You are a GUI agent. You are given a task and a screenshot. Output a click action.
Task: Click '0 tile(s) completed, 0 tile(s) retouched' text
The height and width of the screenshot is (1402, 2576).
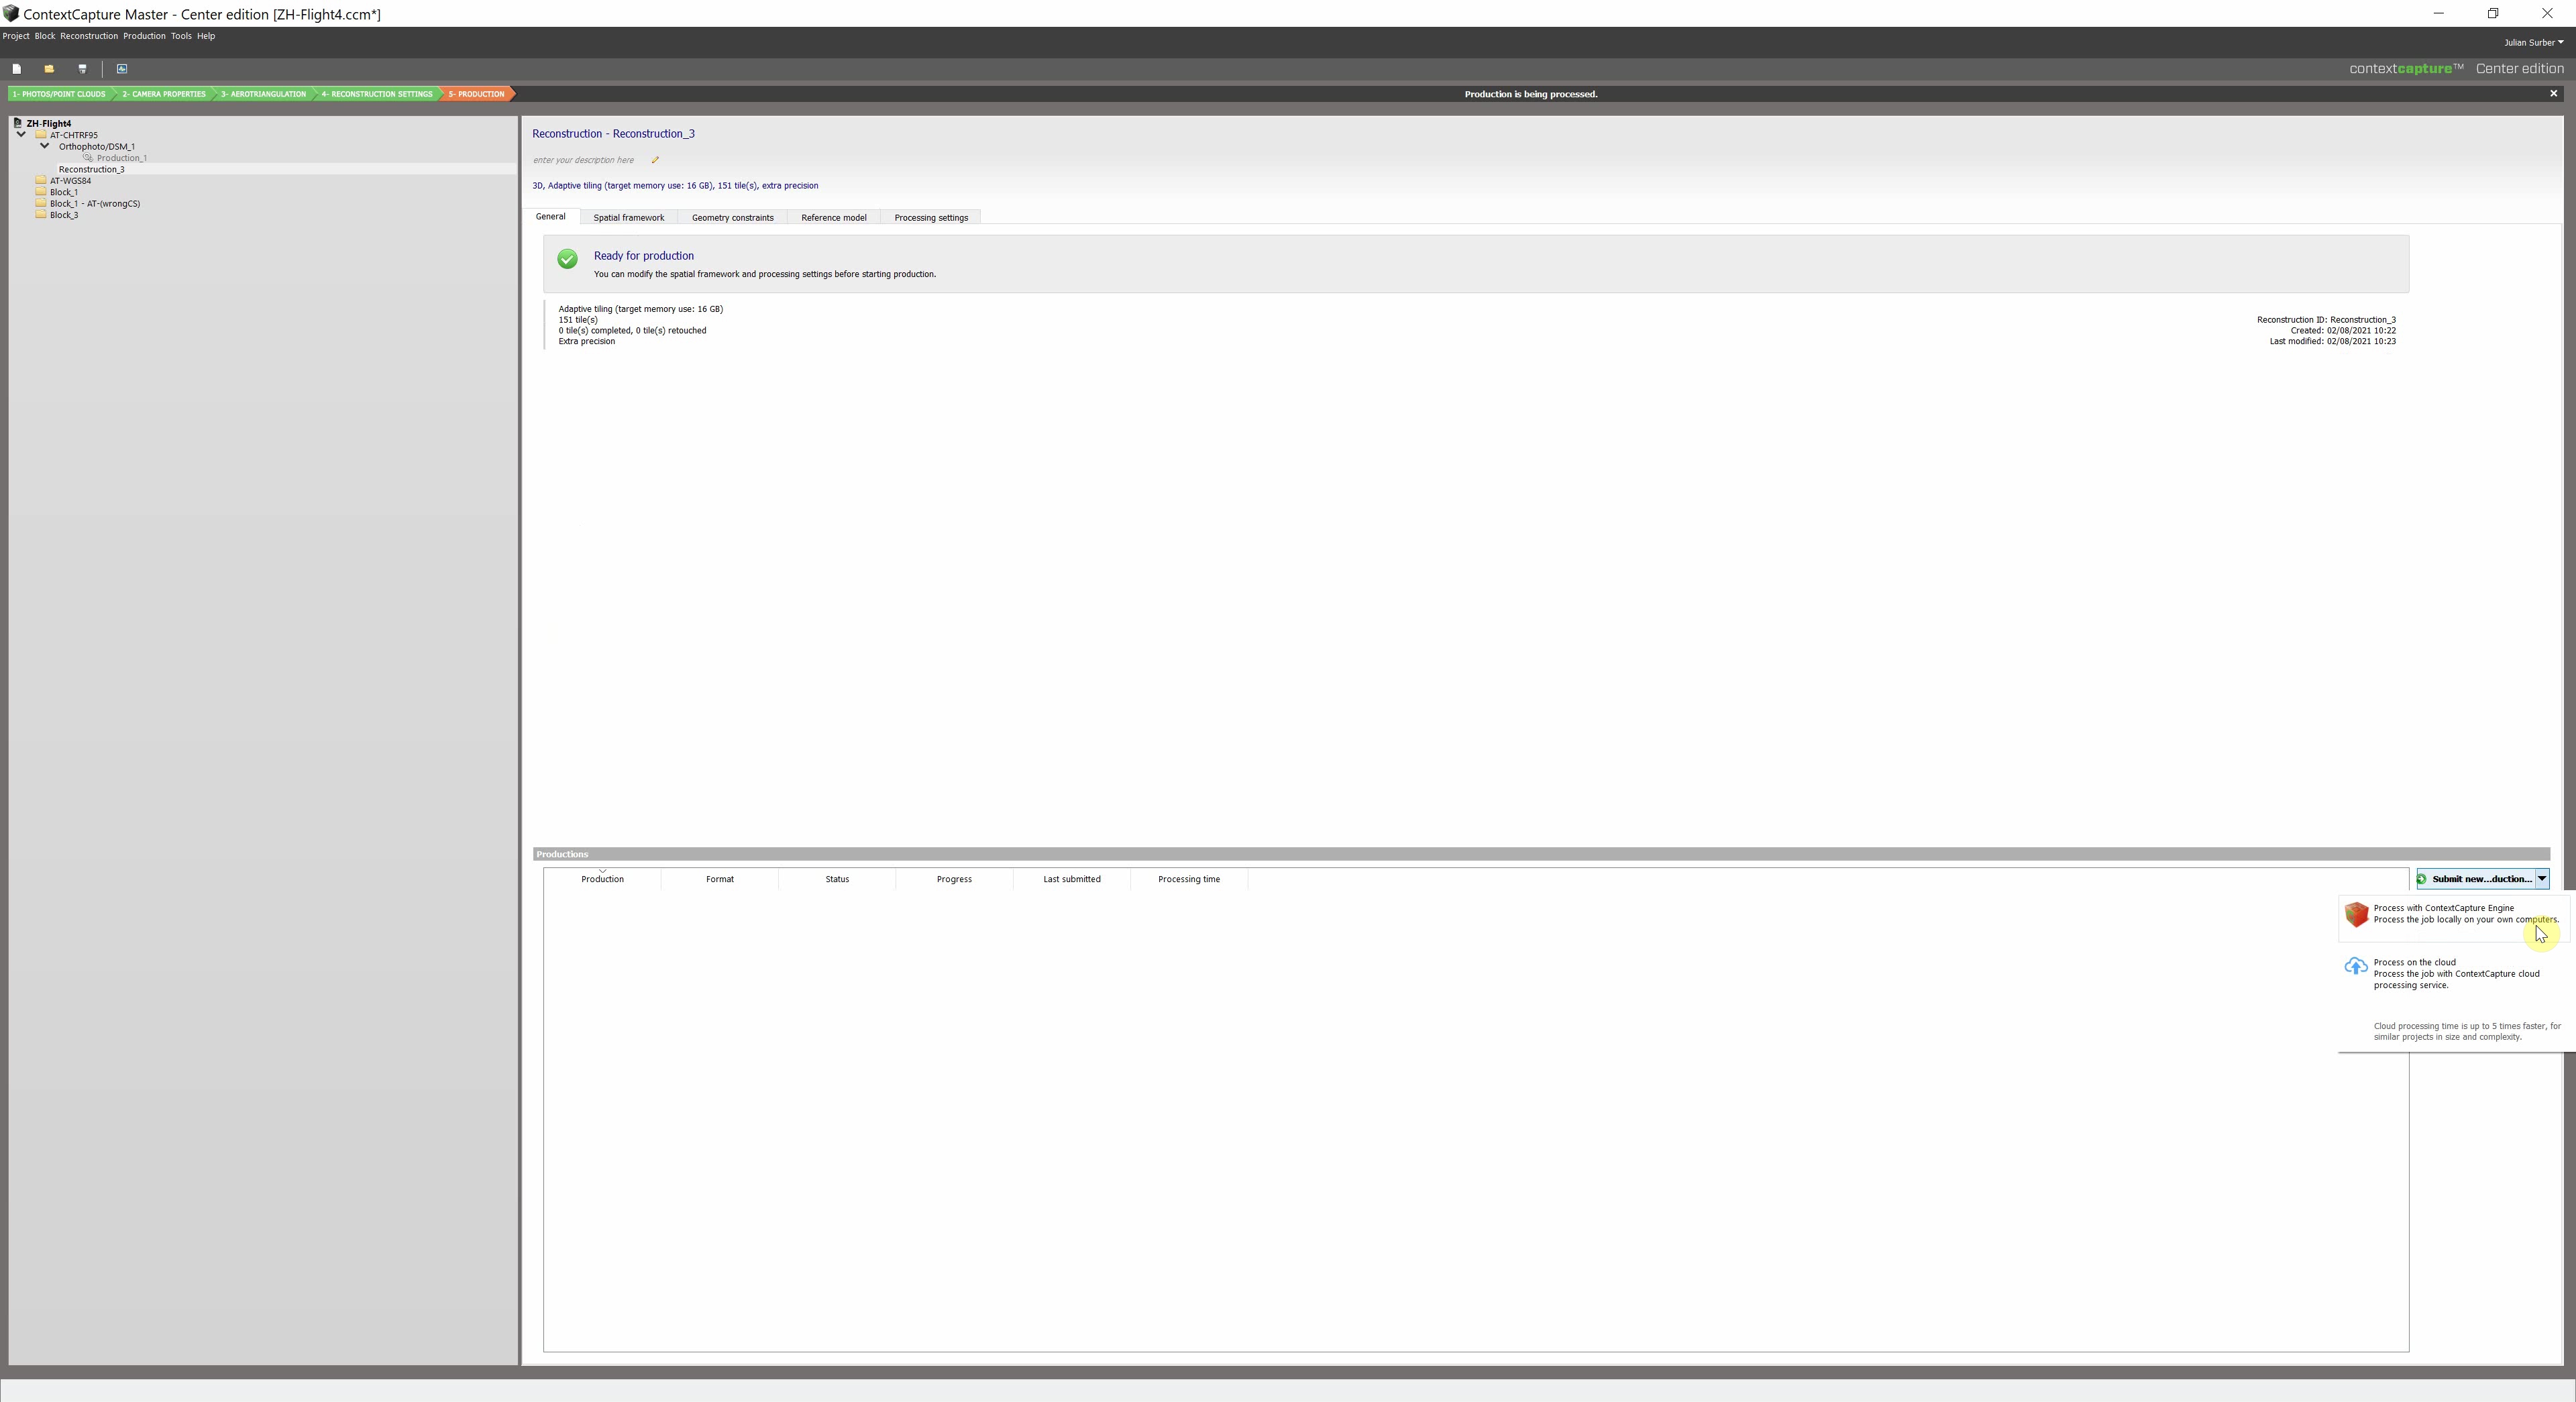tap(632, 331)
